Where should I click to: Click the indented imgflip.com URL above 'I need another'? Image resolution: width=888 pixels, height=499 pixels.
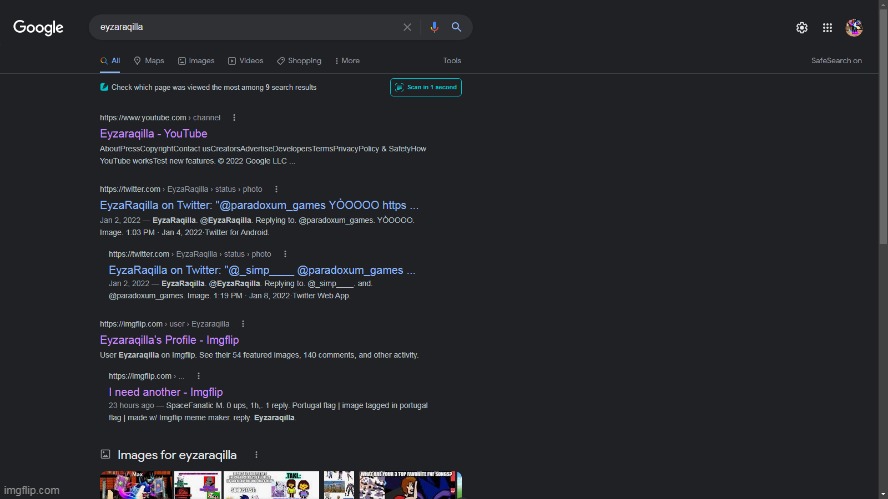pyautogui.click(x=146, y=376)
